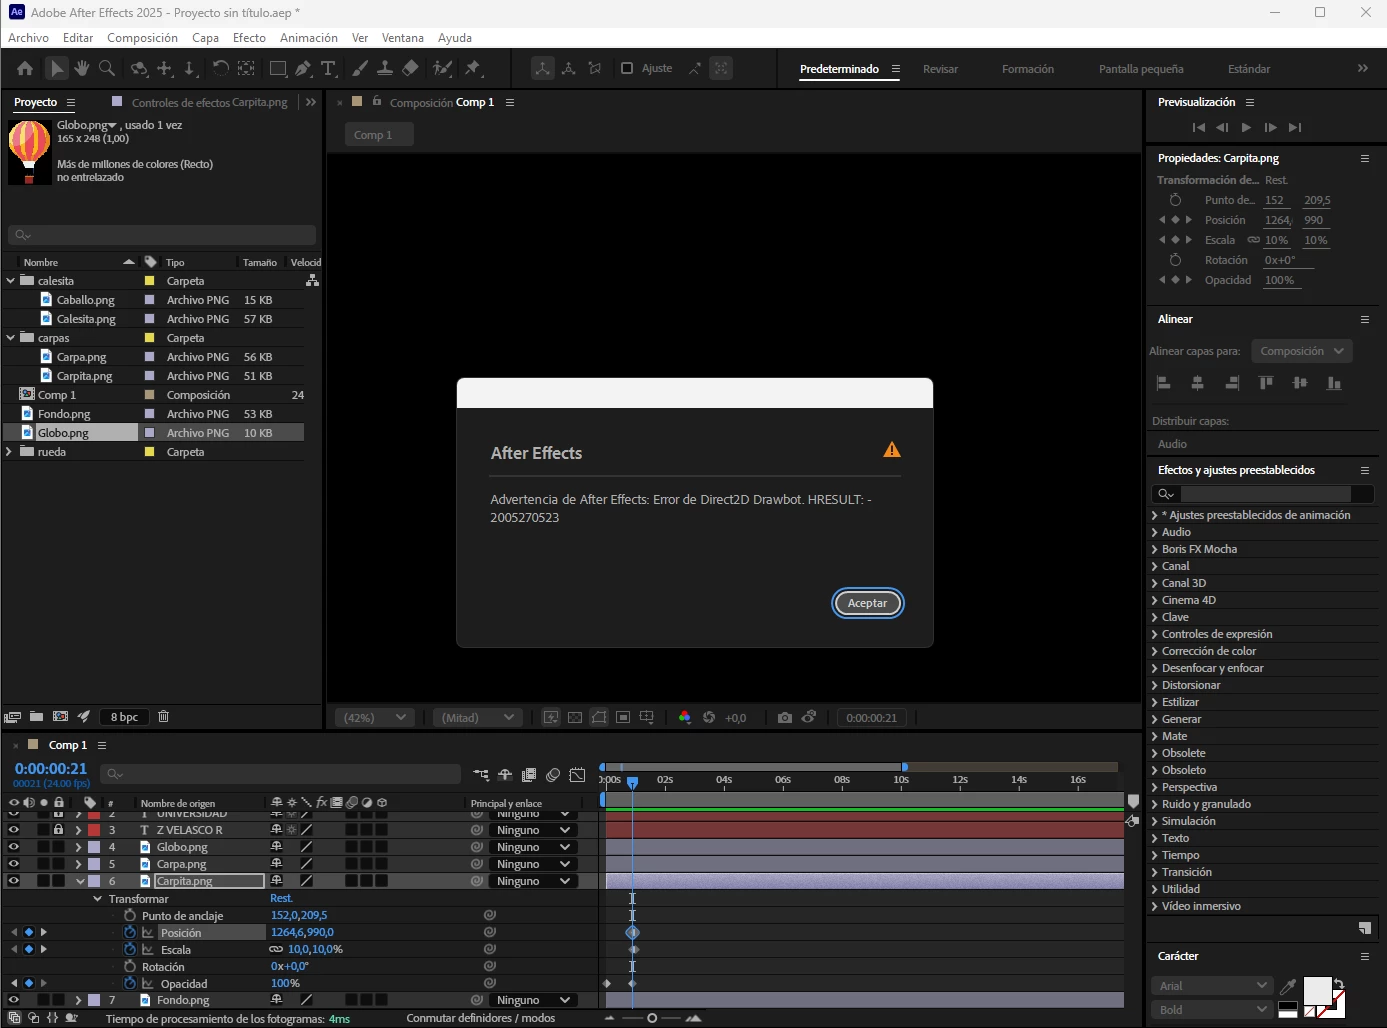Hide the Carpa.png layer with its eye
The image size is (1387, 1028).
click(13, 864)
